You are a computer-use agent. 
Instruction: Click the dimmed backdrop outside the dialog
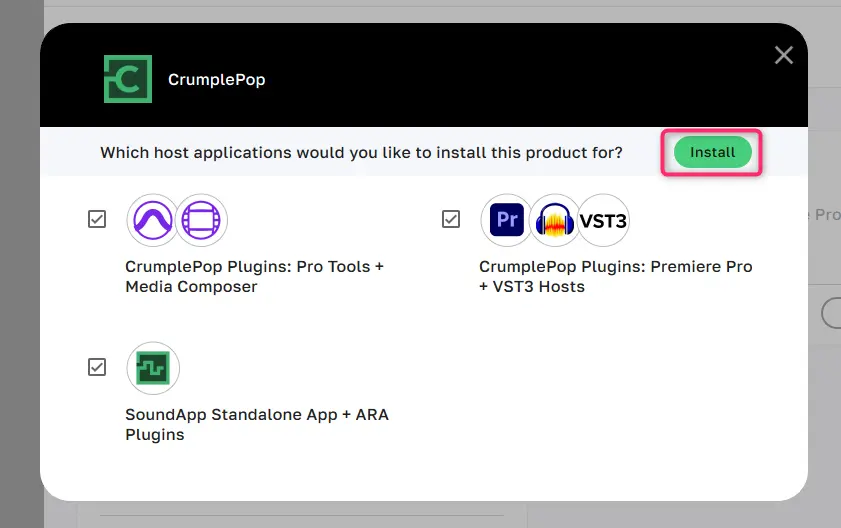(x=21, y=268)
